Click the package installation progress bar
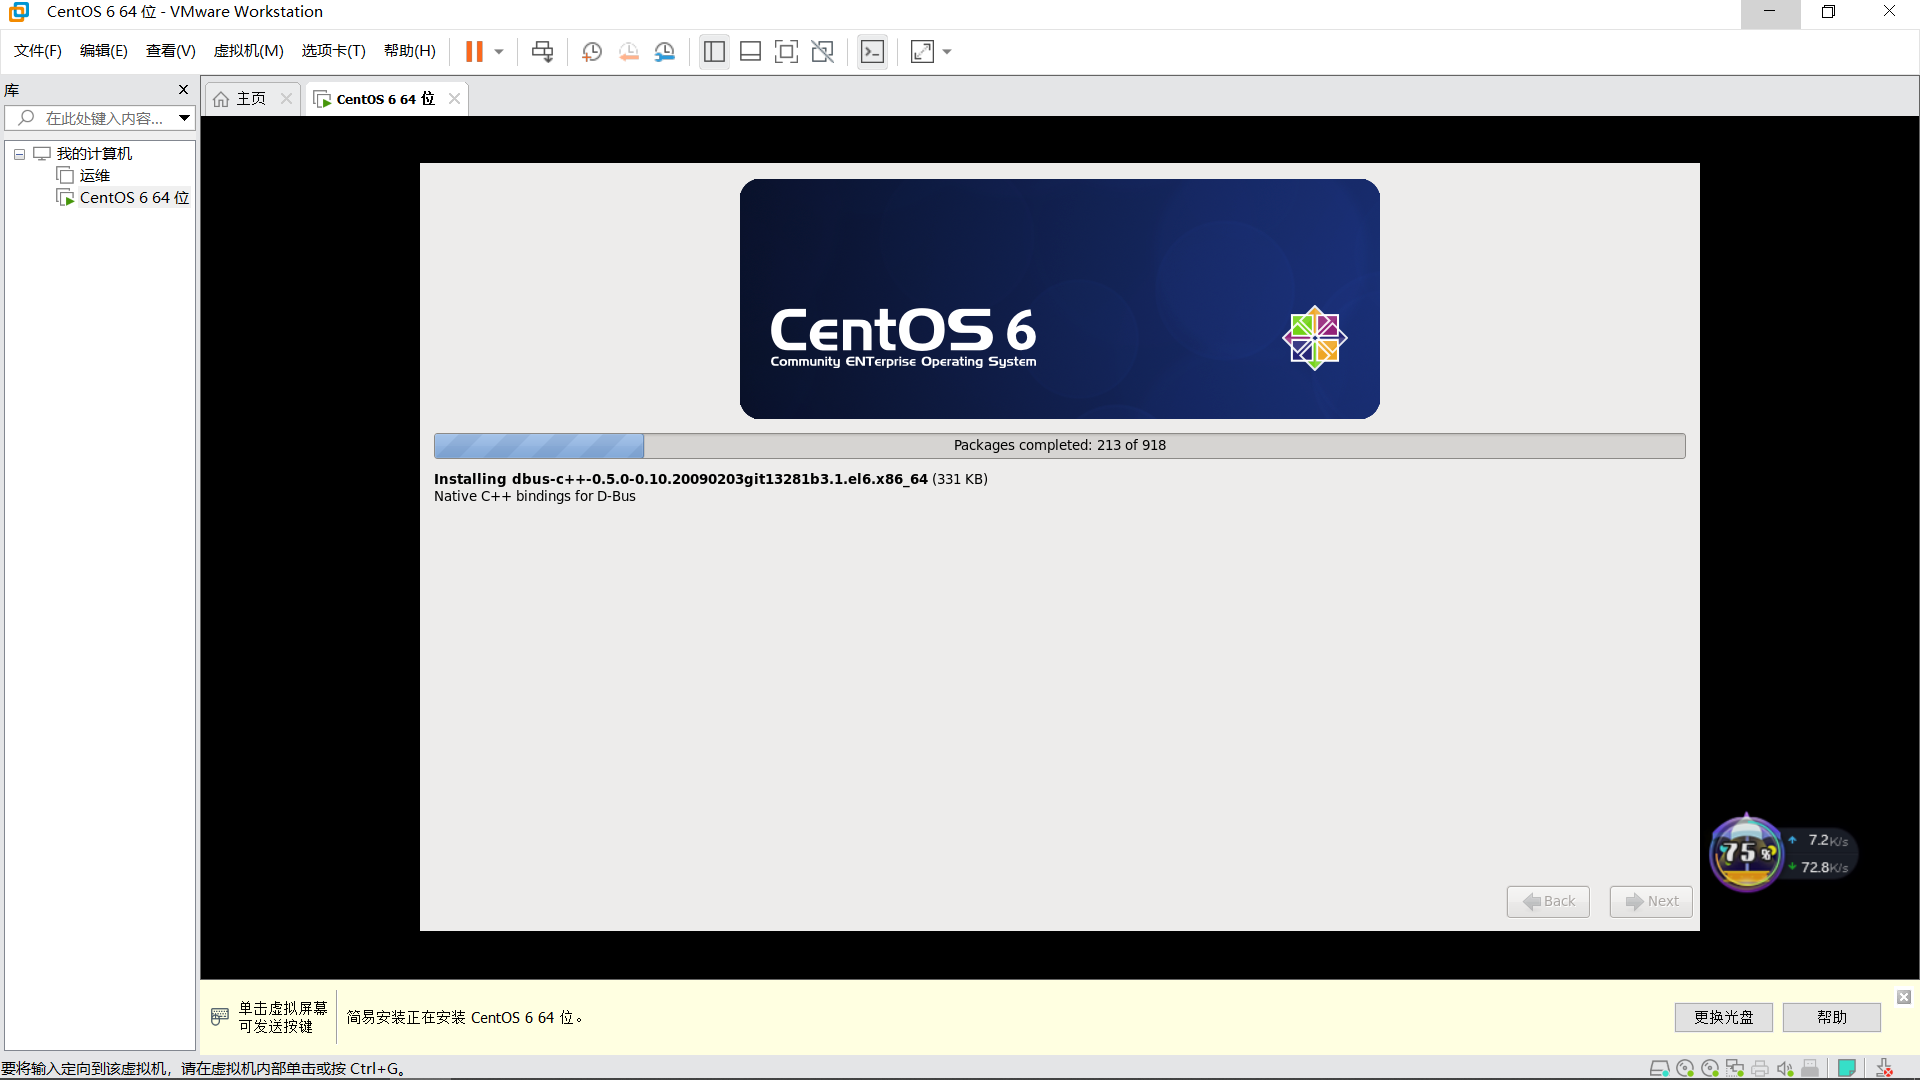 point(1059,446)
